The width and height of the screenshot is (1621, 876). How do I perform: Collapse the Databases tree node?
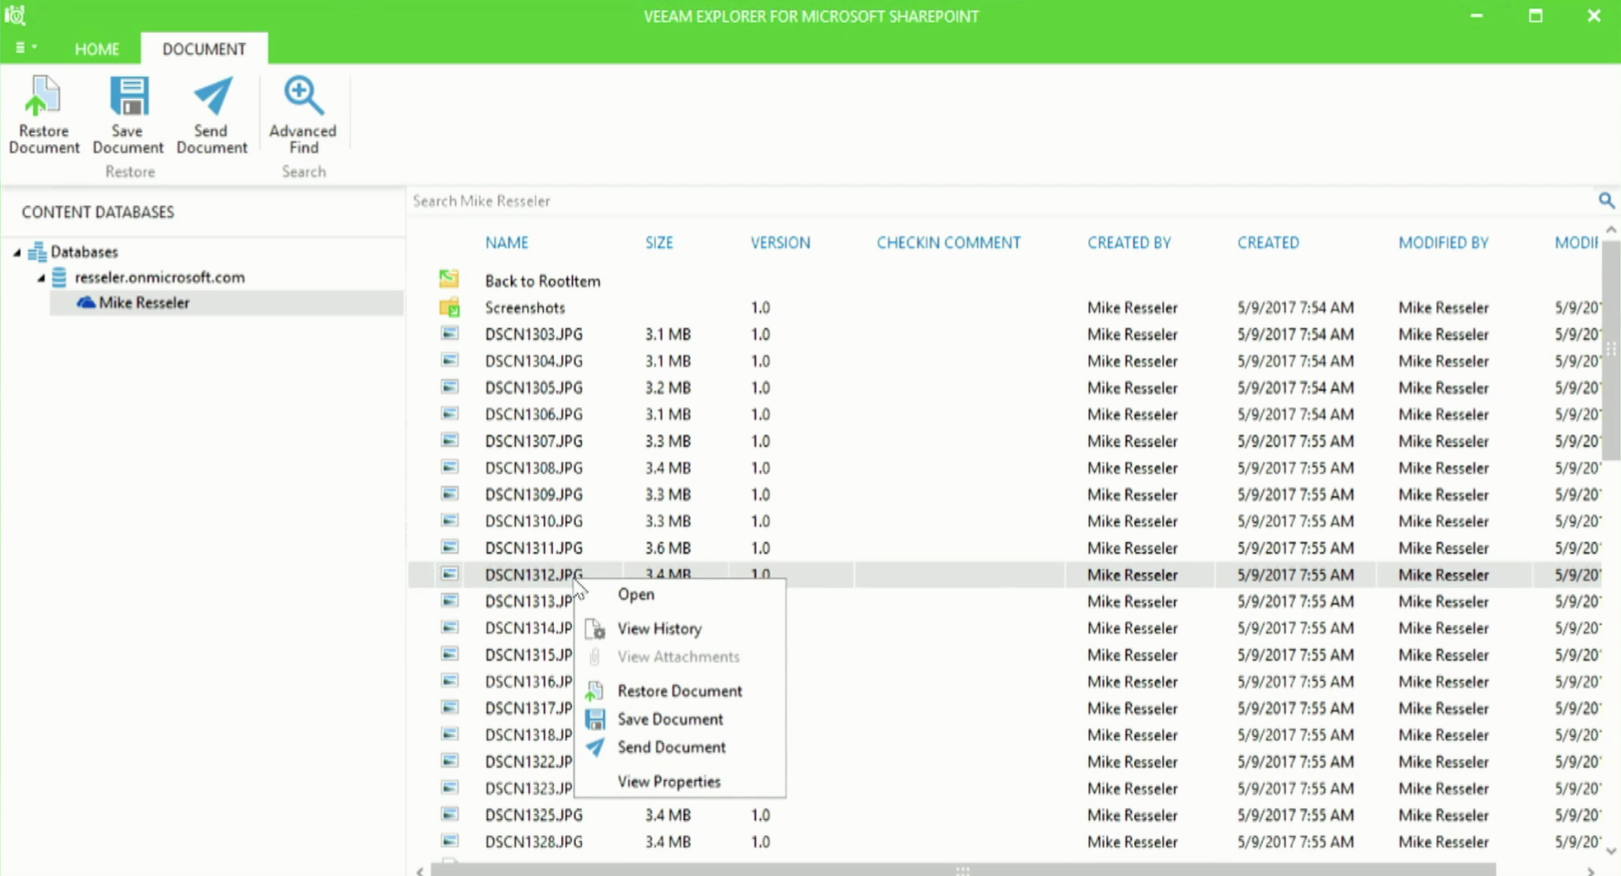pos(17,252)
